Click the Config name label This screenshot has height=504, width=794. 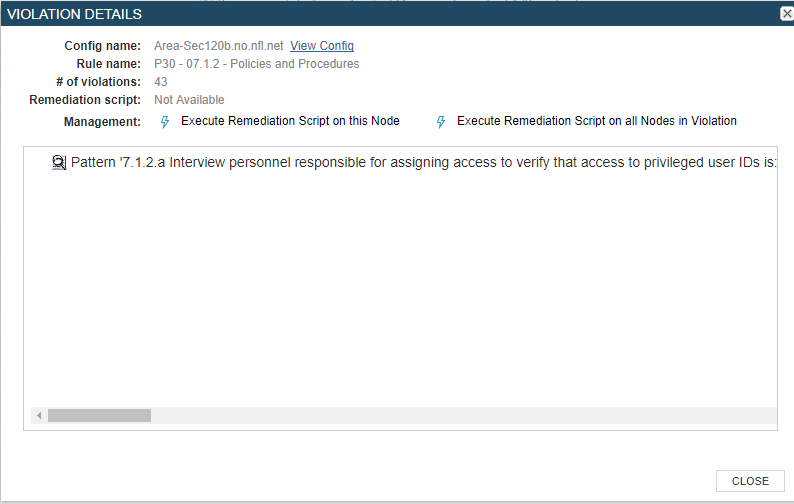(x=102, y=46)
